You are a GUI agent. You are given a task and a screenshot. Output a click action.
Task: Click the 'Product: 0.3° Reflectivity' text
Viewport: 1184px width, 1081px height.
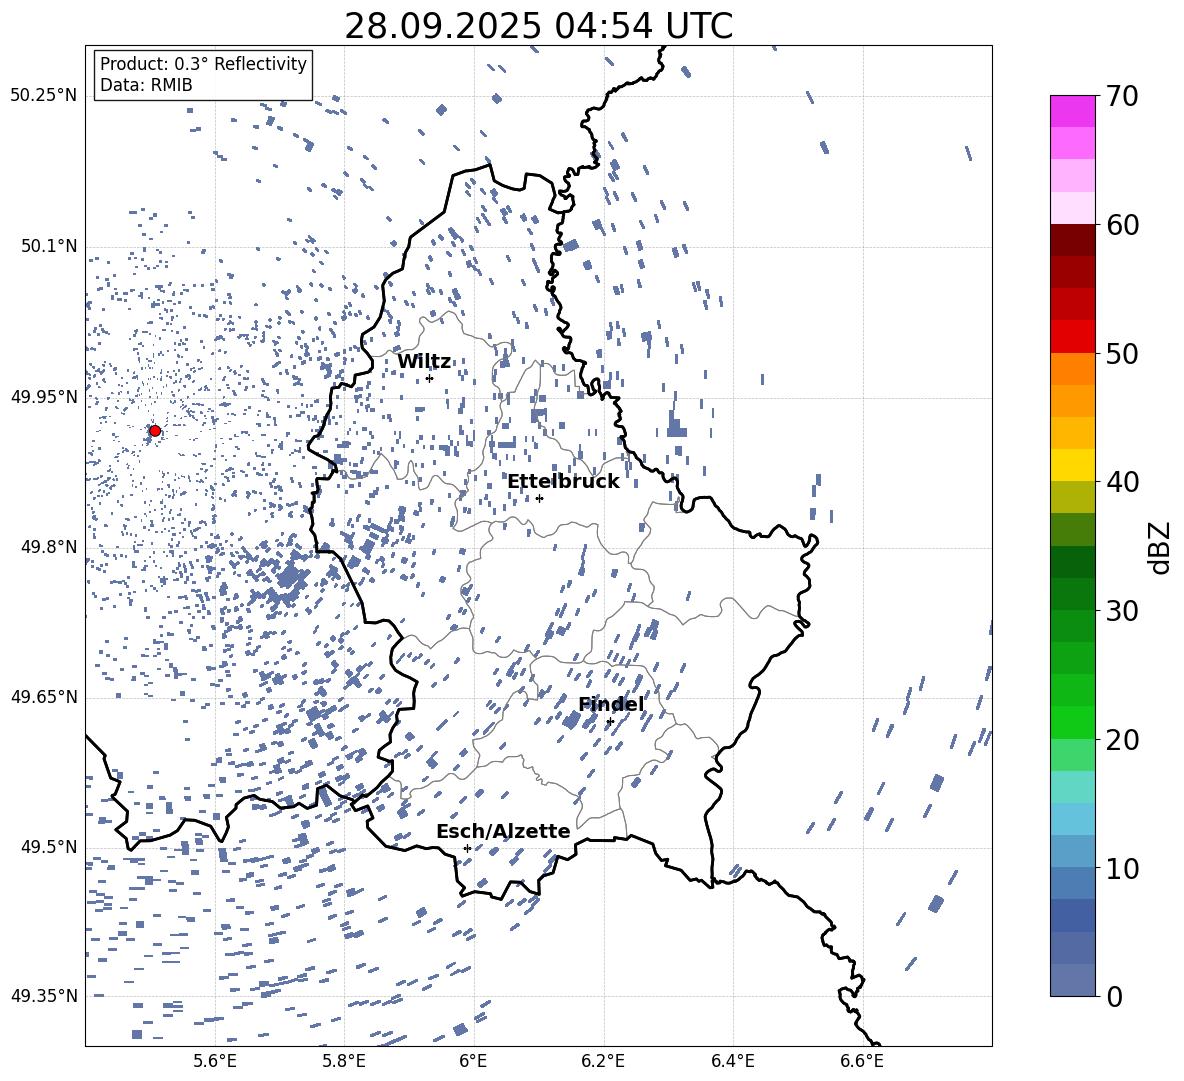(x=203, y=64)
